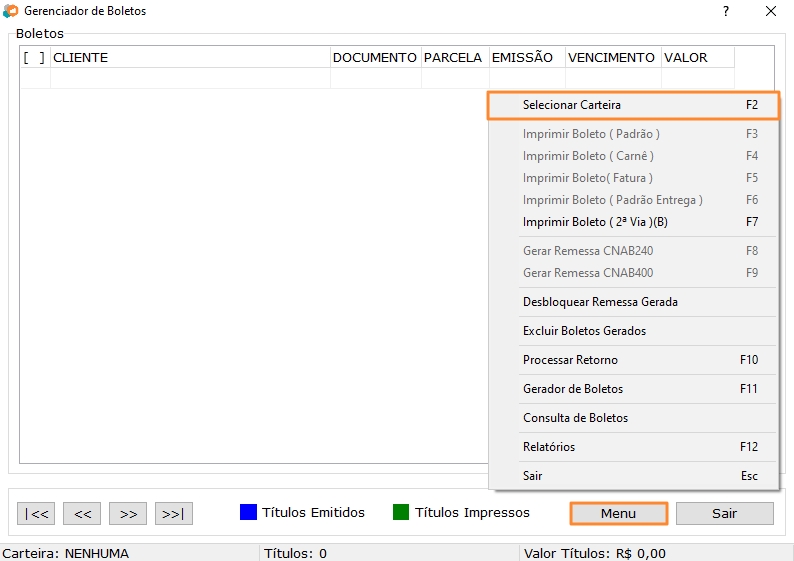The height and width of the screenshot is (561, 794).
Task: Go to first record with |<< button
Action: [36, 514]
